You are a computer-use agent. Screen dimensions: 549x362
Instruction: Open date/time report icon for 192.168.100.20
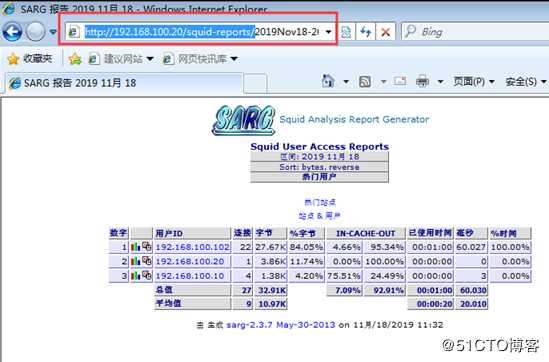click(147, 261)
